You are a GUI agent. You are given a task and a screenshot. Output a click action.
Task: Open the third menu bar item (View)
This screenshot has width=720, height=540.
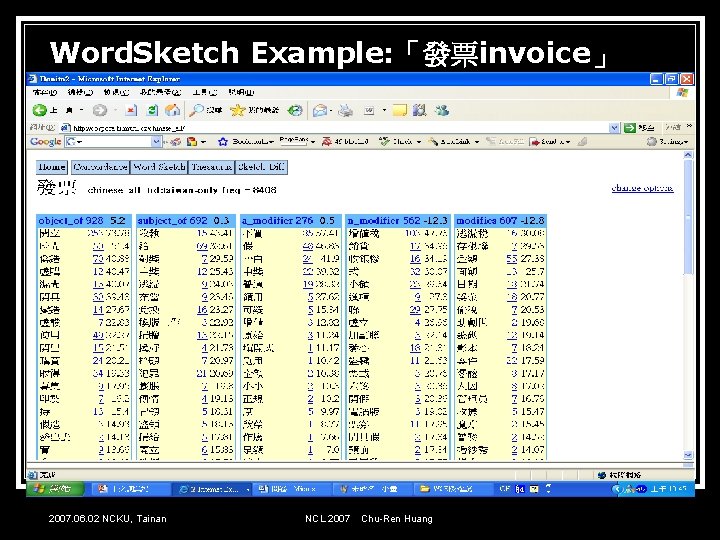[x=116, y=92]
